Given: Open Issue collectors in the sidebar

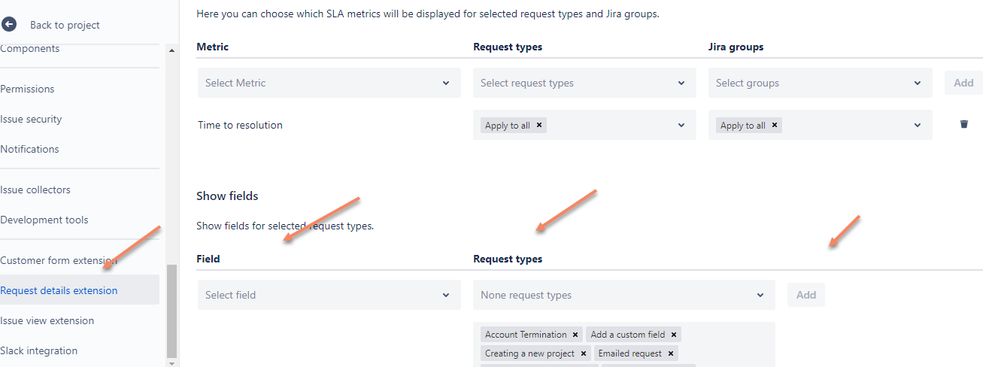Looking at the screenshot, I should pos(36,190).
